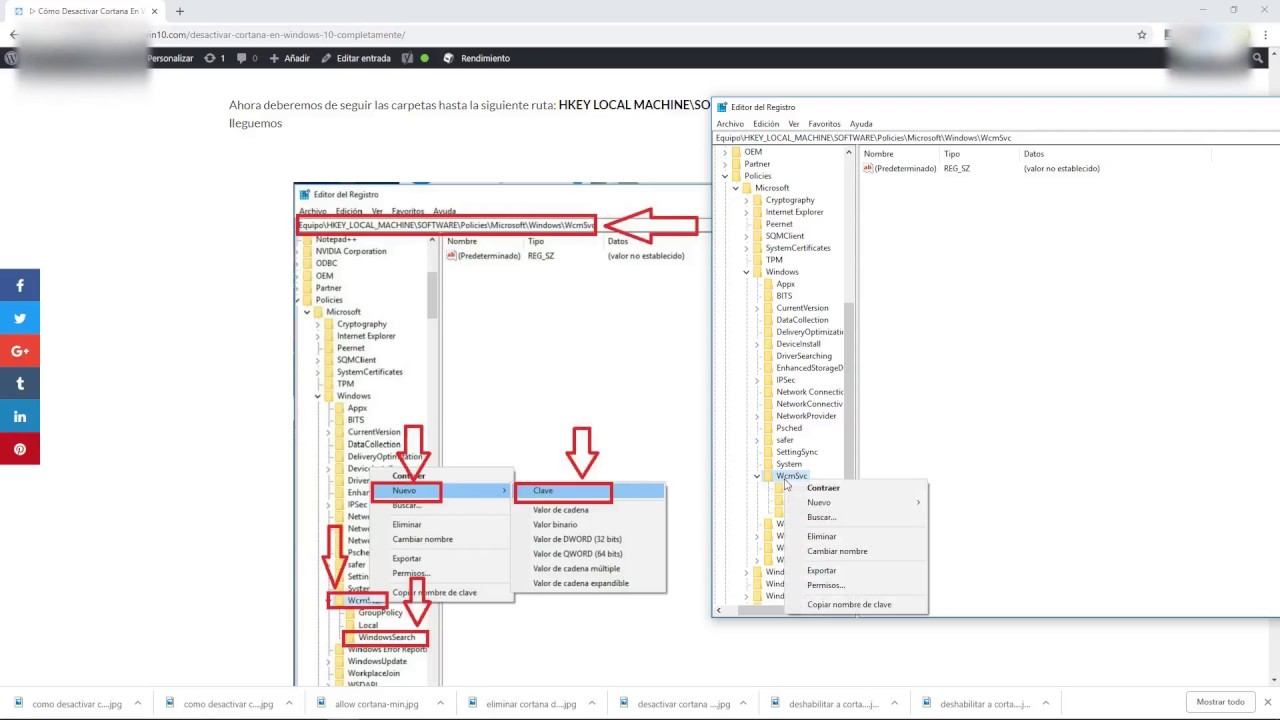Share the article on Twitter
1280x720 pixels.
19,318
